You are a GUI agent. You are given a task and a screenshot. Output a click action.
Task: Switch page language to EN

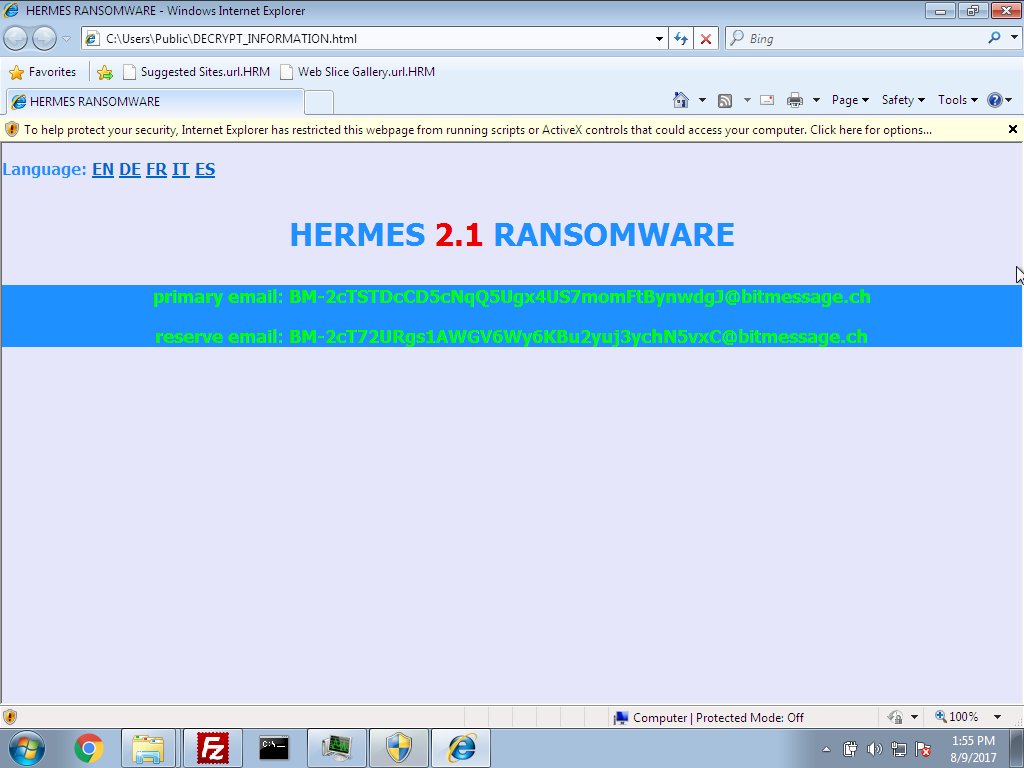(103, 169)
